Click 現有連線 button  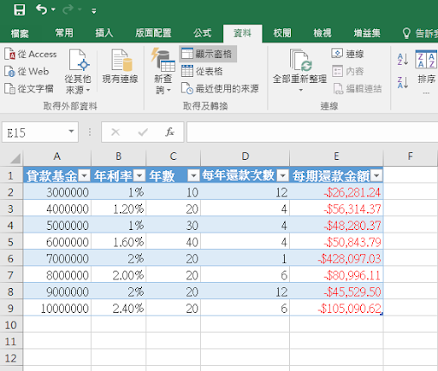click(x=120, y=66)
